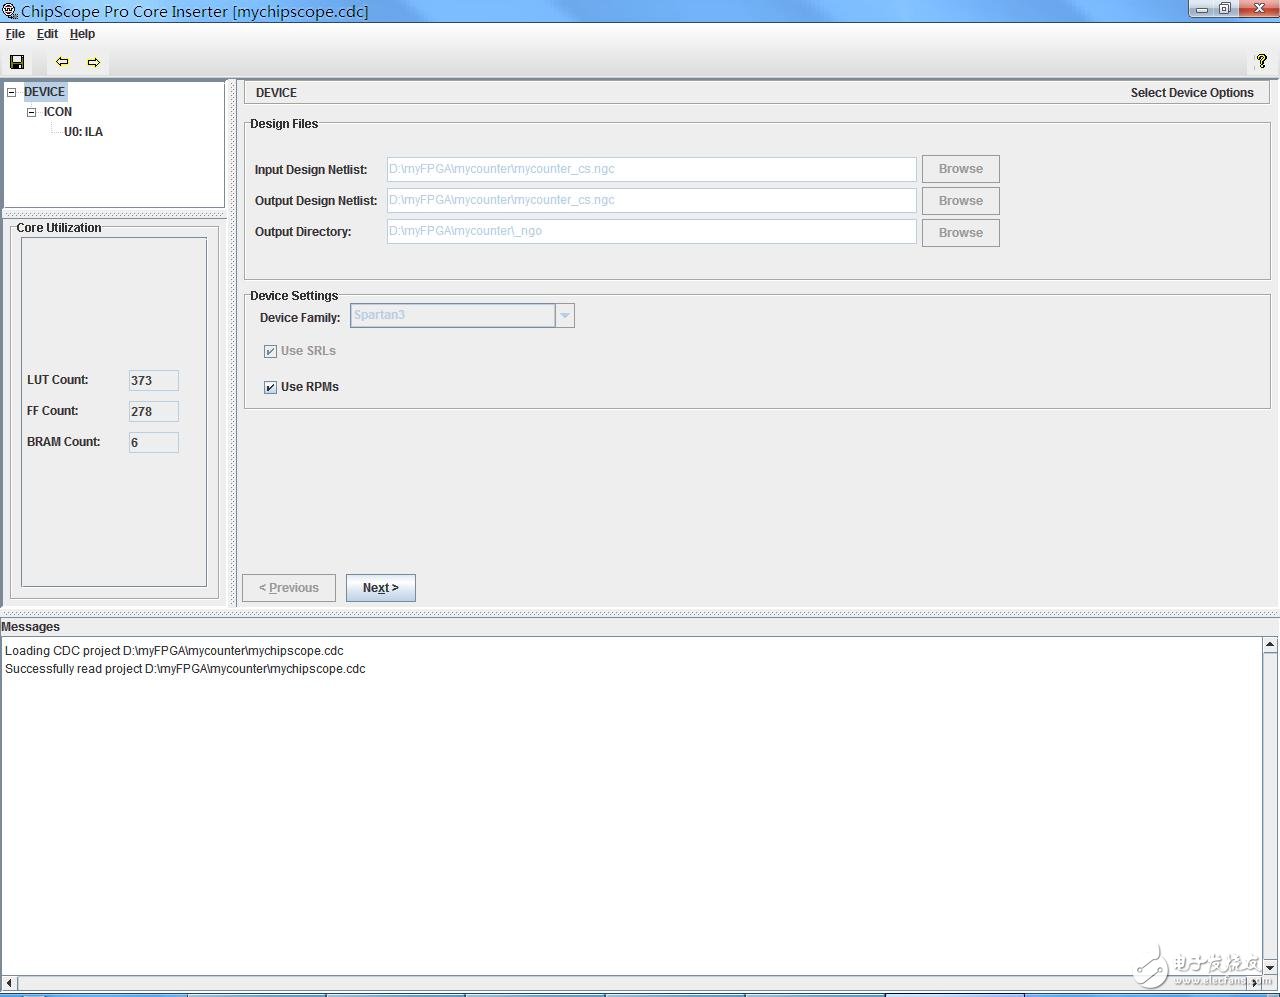
Task: Browse for the Input Design Netlist
Action: point(960,169)
